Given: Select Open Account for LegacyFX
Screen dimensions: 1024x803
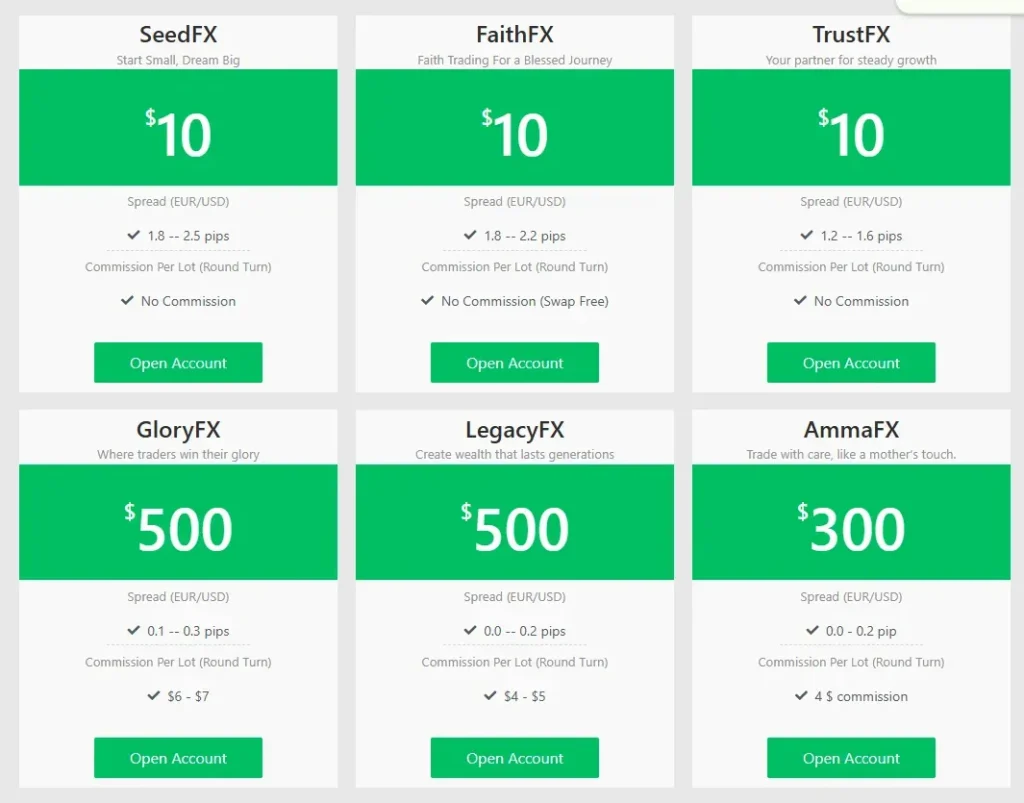Looking at the screenshot, I should 514,758.
